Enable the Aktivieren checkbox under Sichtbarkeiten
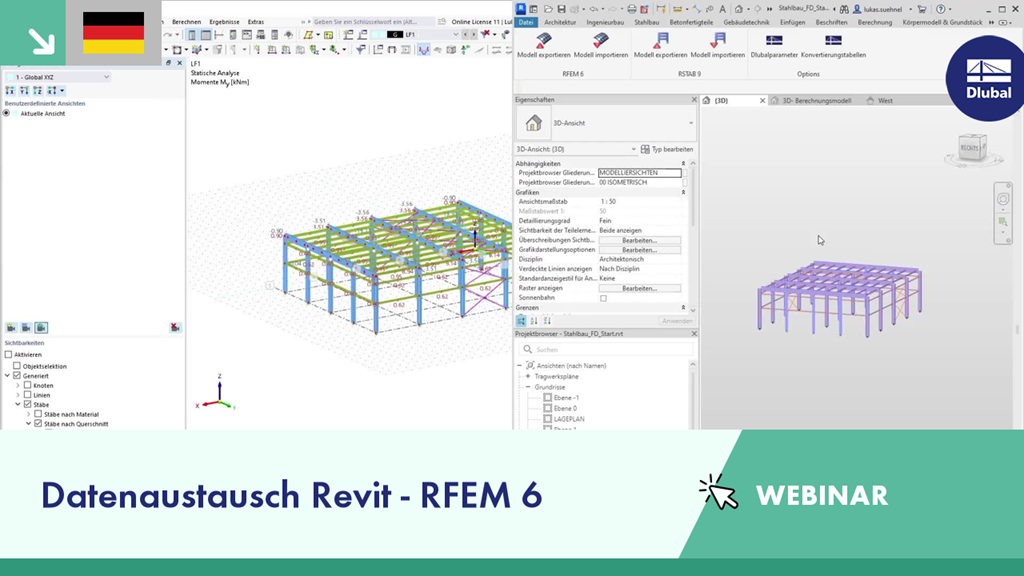Screen dimensions: 1024x576 [9, 355]
